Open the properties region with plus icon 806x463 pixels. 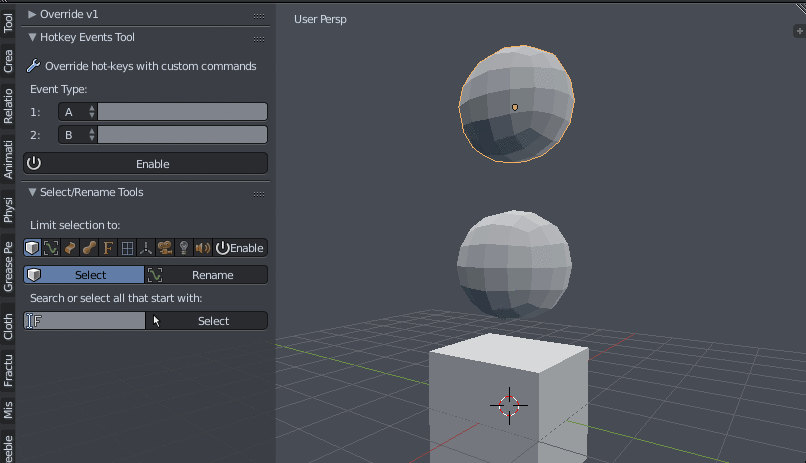[x=799, y=31]
